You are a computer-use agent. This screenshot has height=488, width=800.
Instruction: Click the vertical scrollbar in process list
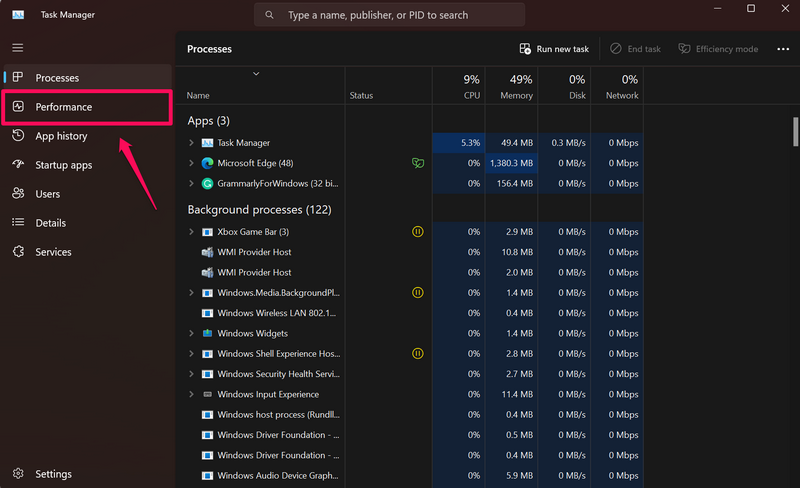point(796,132)
